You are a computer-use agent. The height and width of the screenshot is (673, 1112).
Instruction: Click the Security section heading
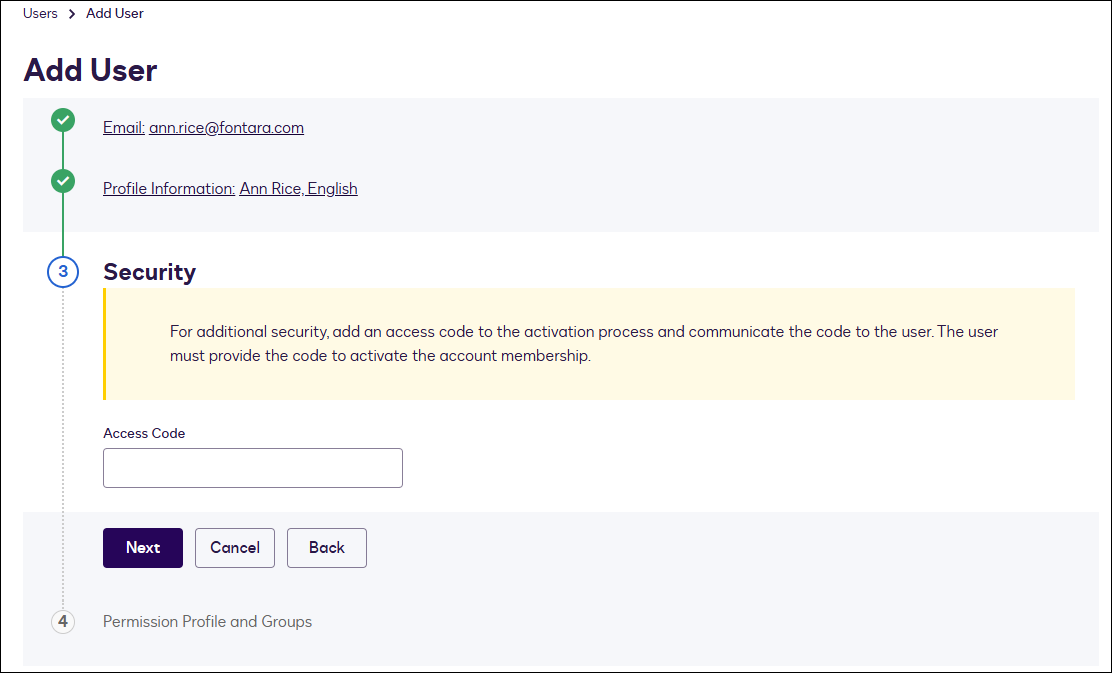(150, 272)
